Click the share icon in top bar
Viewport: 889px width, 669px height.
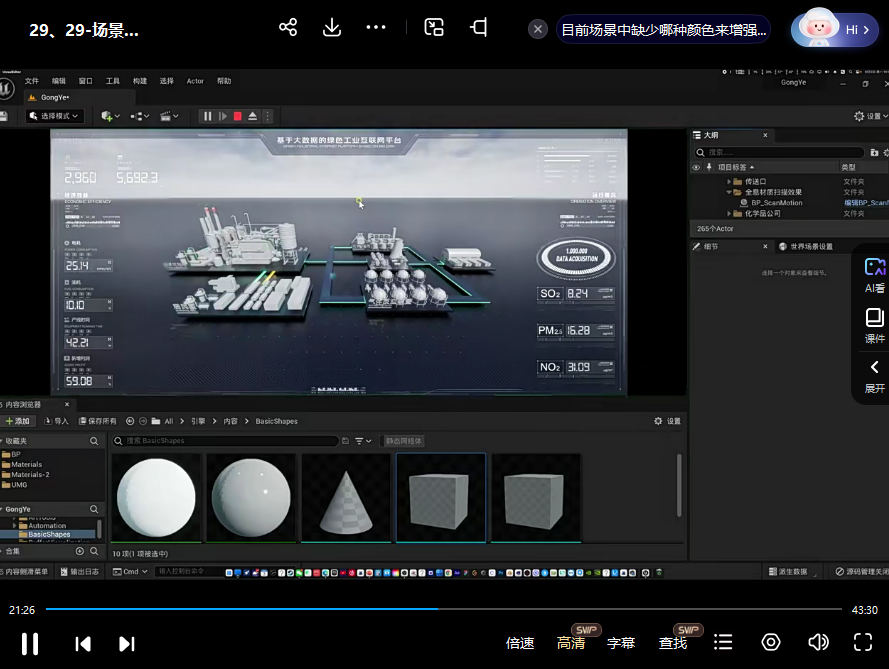(x=288, y=27)
